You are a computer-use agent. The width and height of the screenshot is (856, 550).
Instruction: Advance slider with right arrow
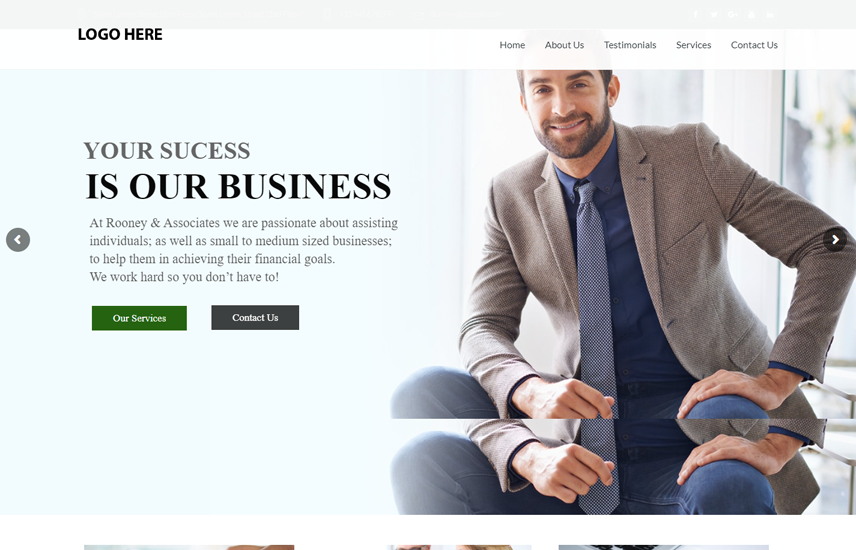point(835,240)
